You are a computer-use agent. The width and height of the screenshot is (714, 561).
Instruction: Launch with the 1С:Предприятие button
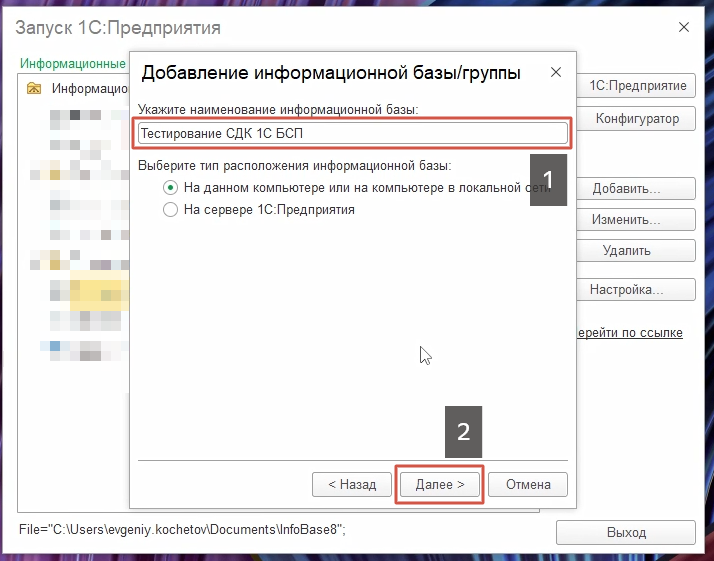[637, 86]
